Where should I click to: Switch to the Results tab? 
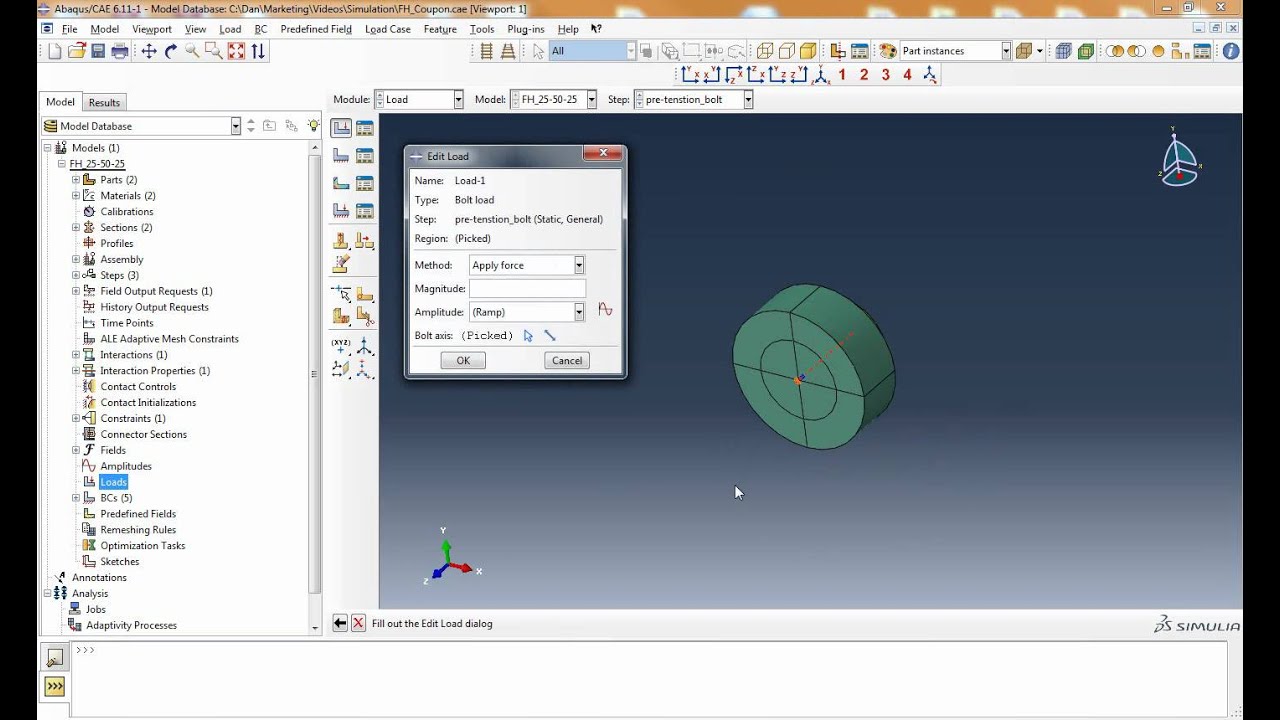tap(104, 102)
